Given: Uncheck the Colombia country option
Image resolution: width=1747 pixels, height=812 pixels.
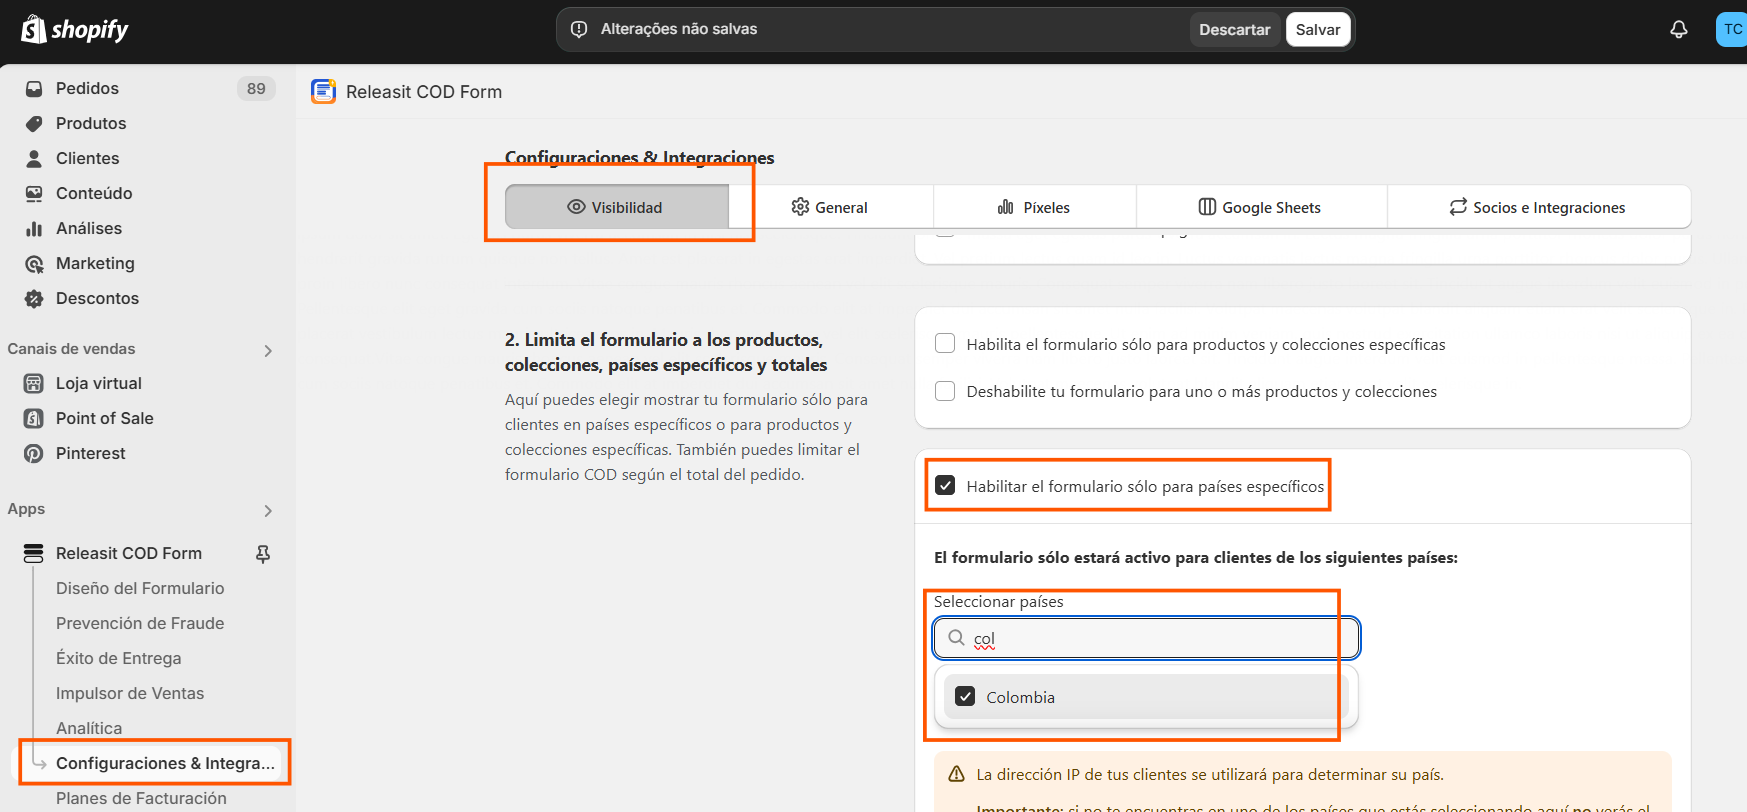Looking at the screenshot, I should tap(965, 696).
